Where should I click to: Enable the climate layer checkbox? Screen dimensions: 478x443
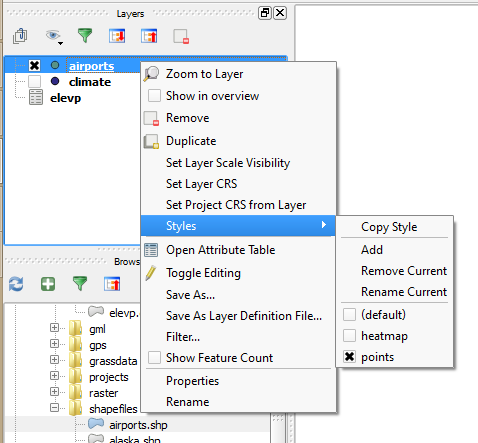click(x=34, y=81)
